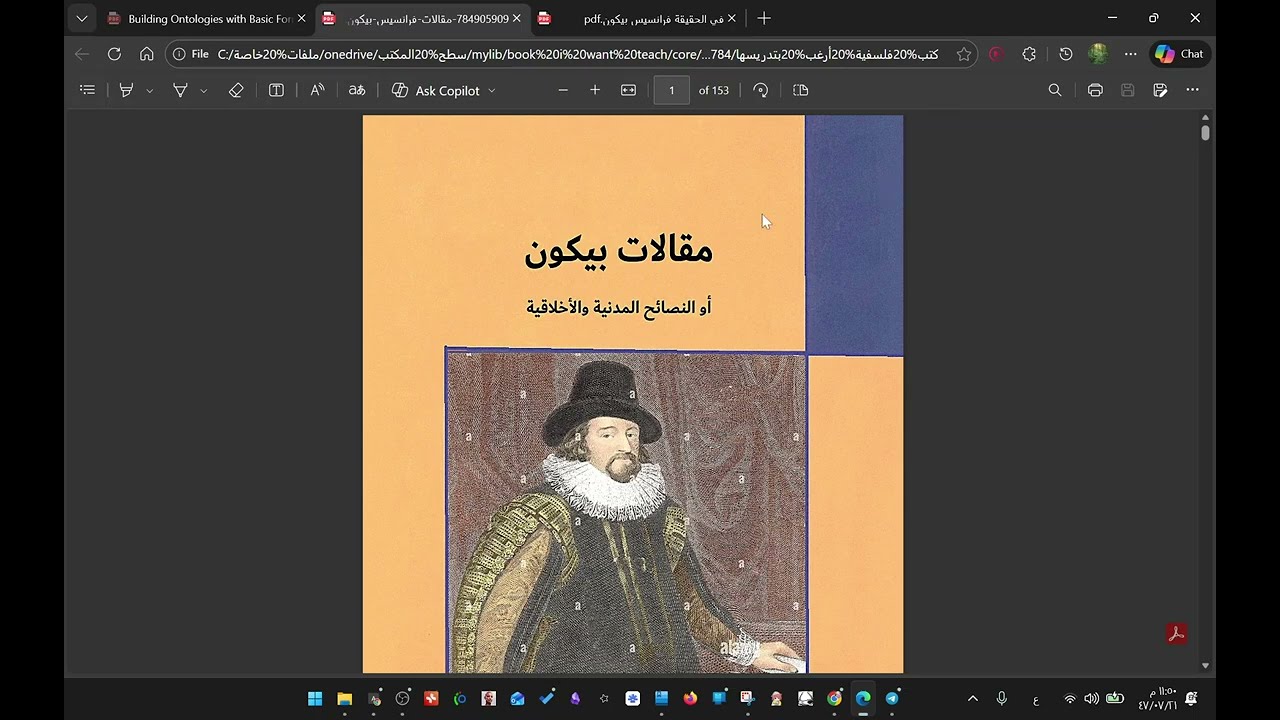Click the address bar file URL
This screenshot has width=1280, height=720.
coord(578,54)
